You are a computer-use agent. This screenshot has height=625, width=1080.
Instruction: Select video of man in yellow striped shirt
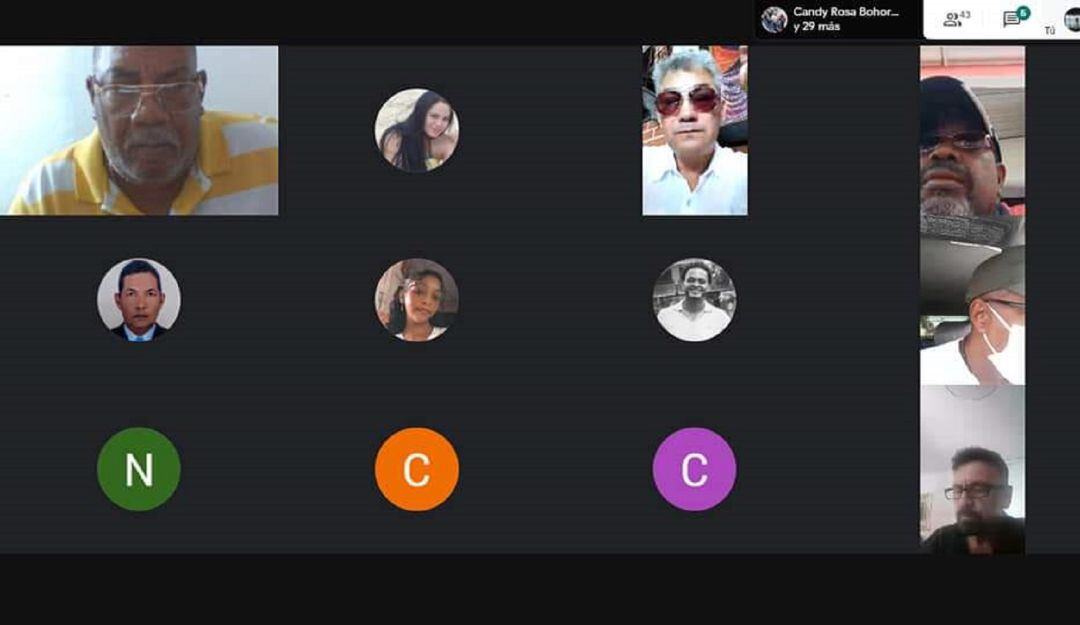coord(139,130)
